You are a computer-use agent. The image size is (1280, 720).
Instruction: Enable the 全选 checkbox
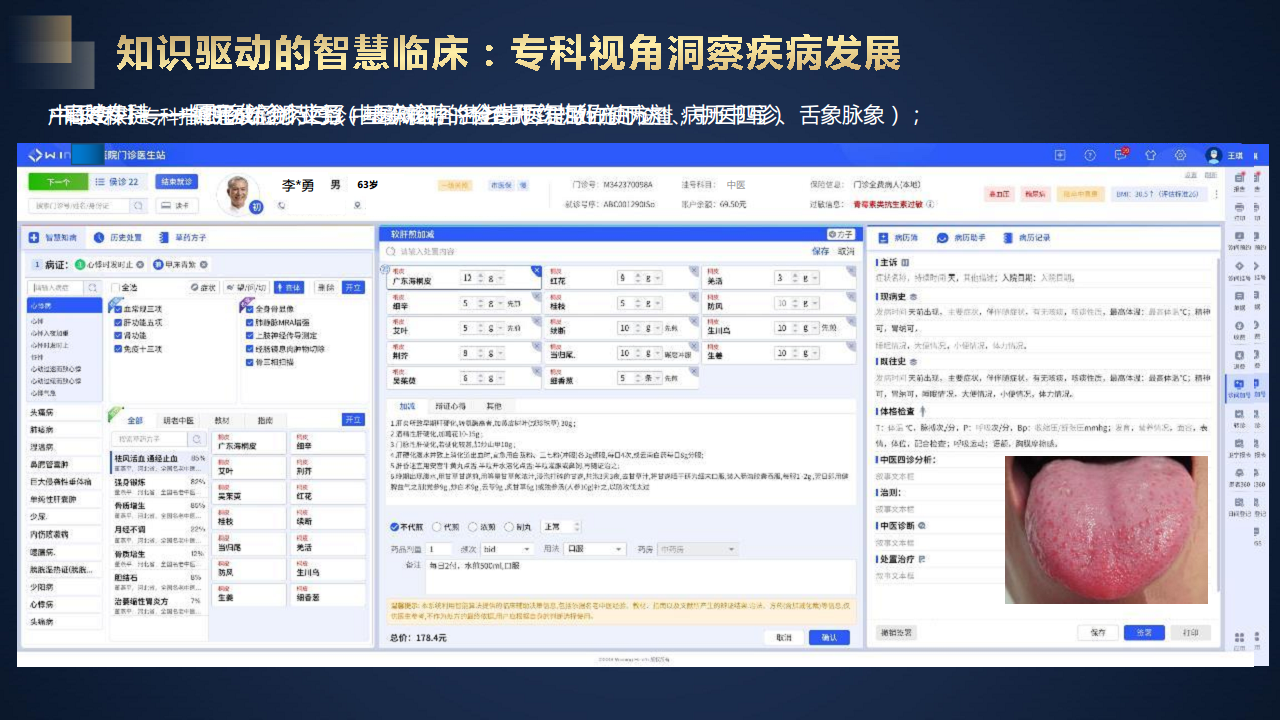tap(114, 288)
